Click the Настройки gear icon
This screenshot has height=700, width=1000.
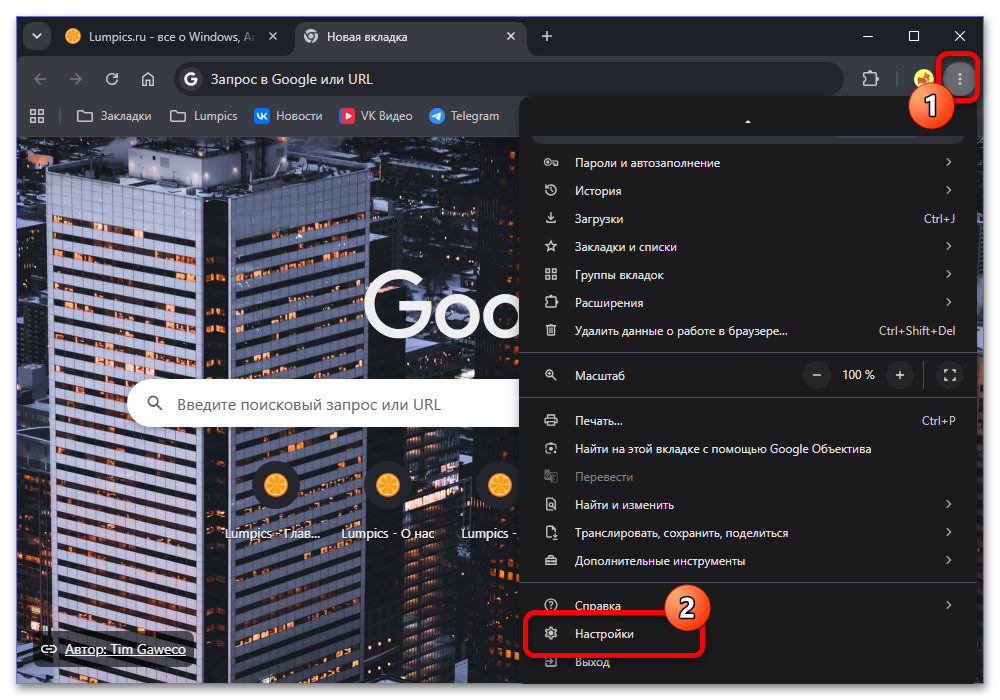click(551, 634)
